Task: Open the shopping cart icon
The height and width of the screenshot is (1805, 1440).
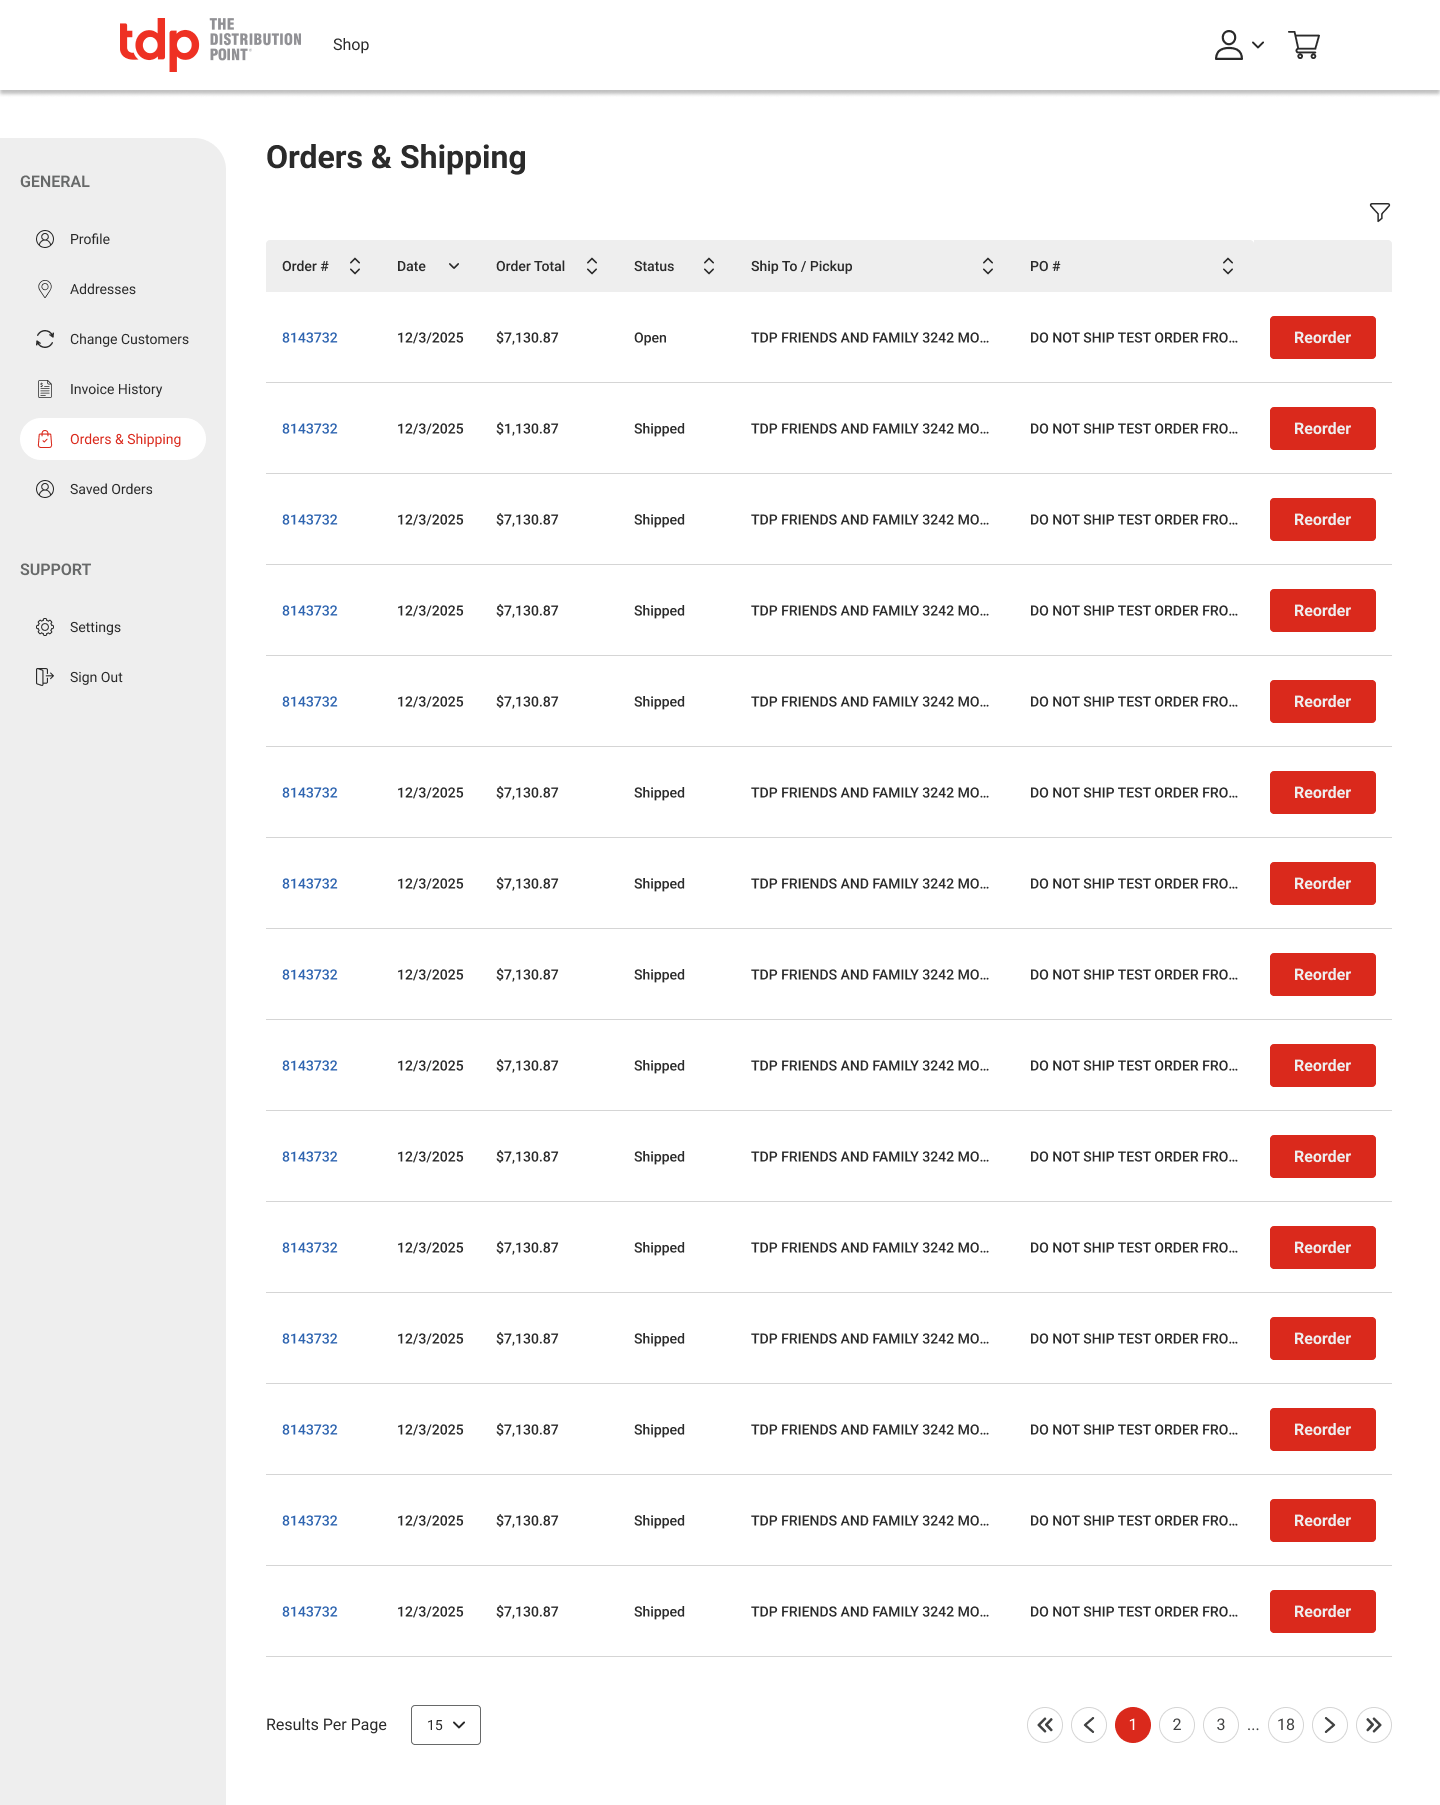Action: point(1304,45)
